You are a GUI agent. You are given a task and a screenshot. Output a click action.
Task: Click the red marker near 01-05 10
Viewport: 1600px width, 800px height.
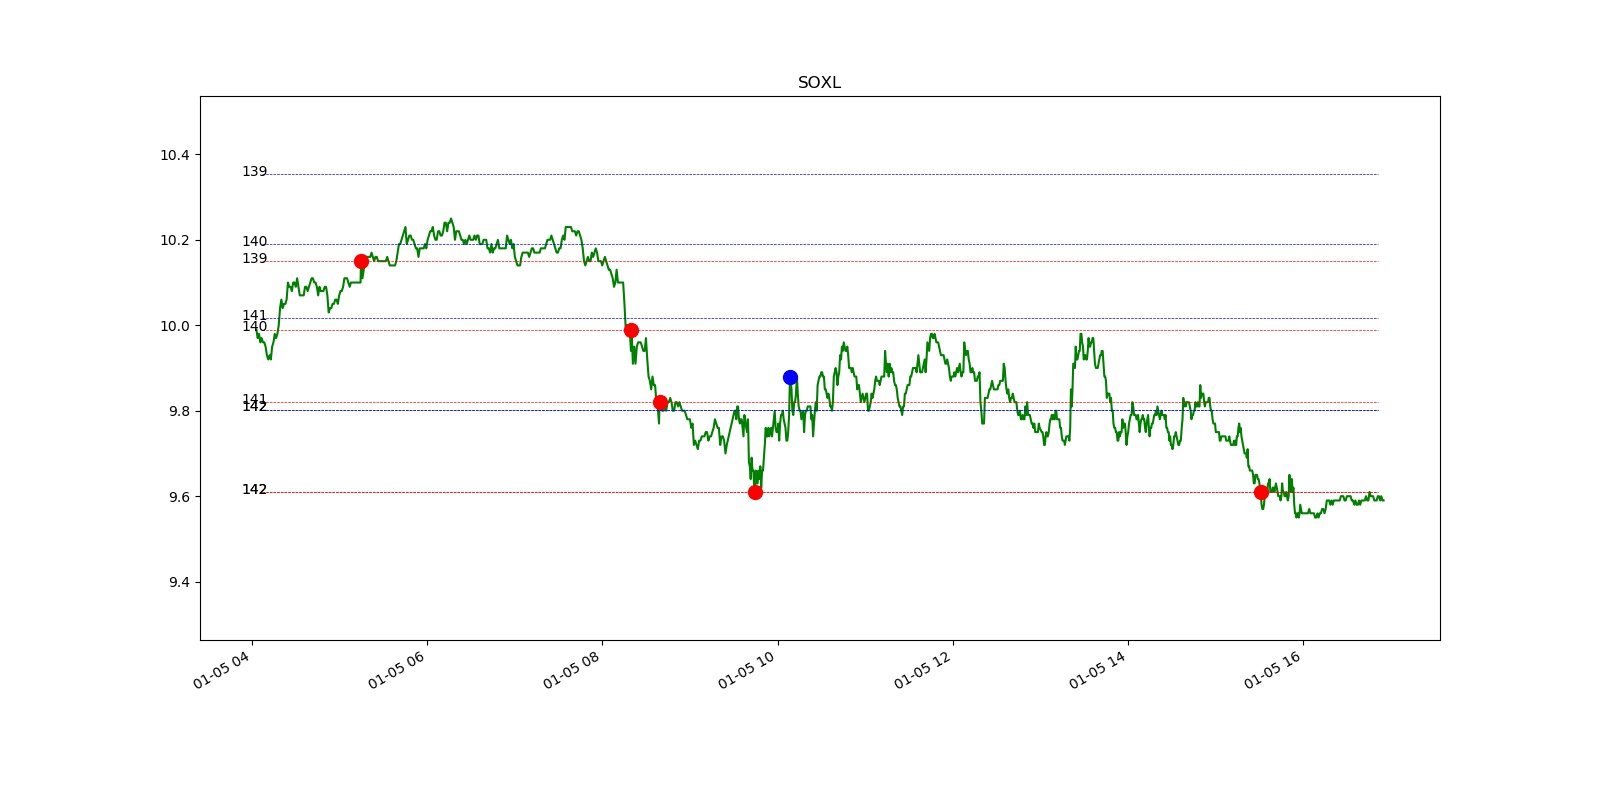click(755, 492)
